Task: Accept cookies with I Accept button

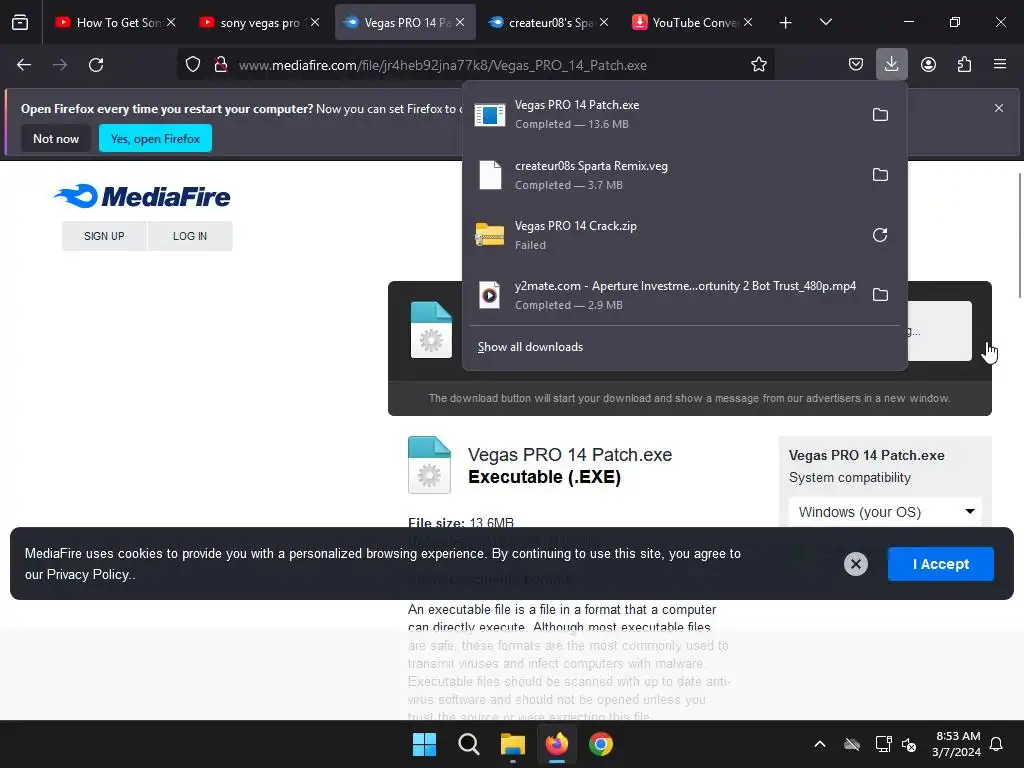Action: pyautogui.click(x=940, y=564)
